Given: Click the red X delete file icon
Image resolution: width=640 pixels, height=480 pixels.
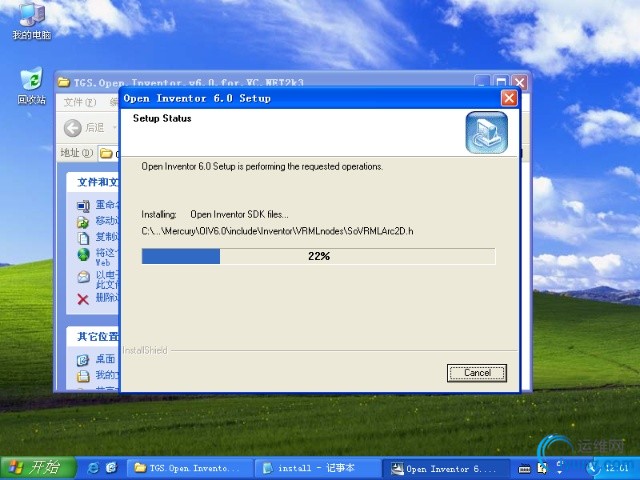Looking at the screenshot, I should coord(83,299).
